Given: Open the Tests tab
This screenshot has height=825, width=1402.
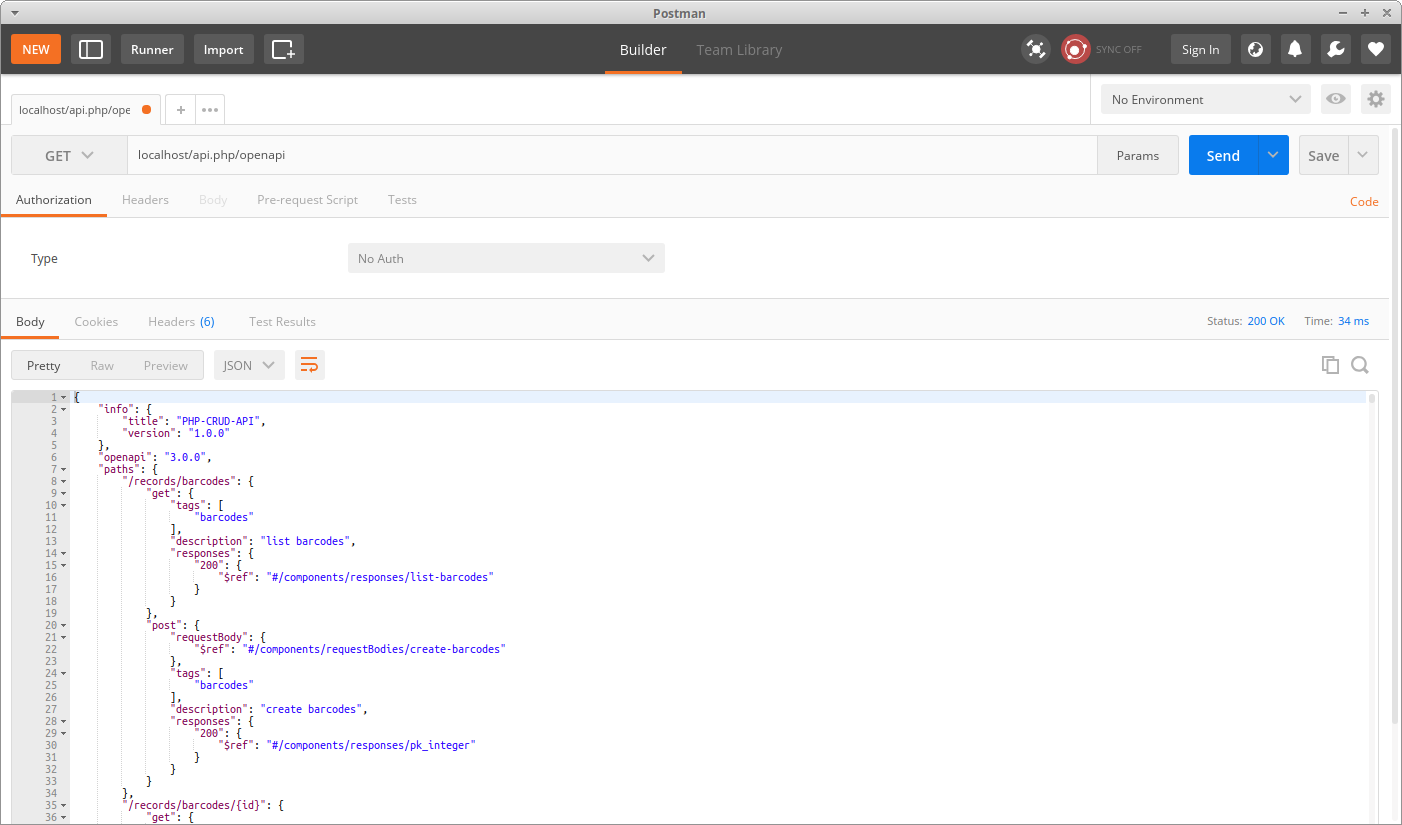Looking at the screenshot, I should pyautogui.click(x=402, y=199).
